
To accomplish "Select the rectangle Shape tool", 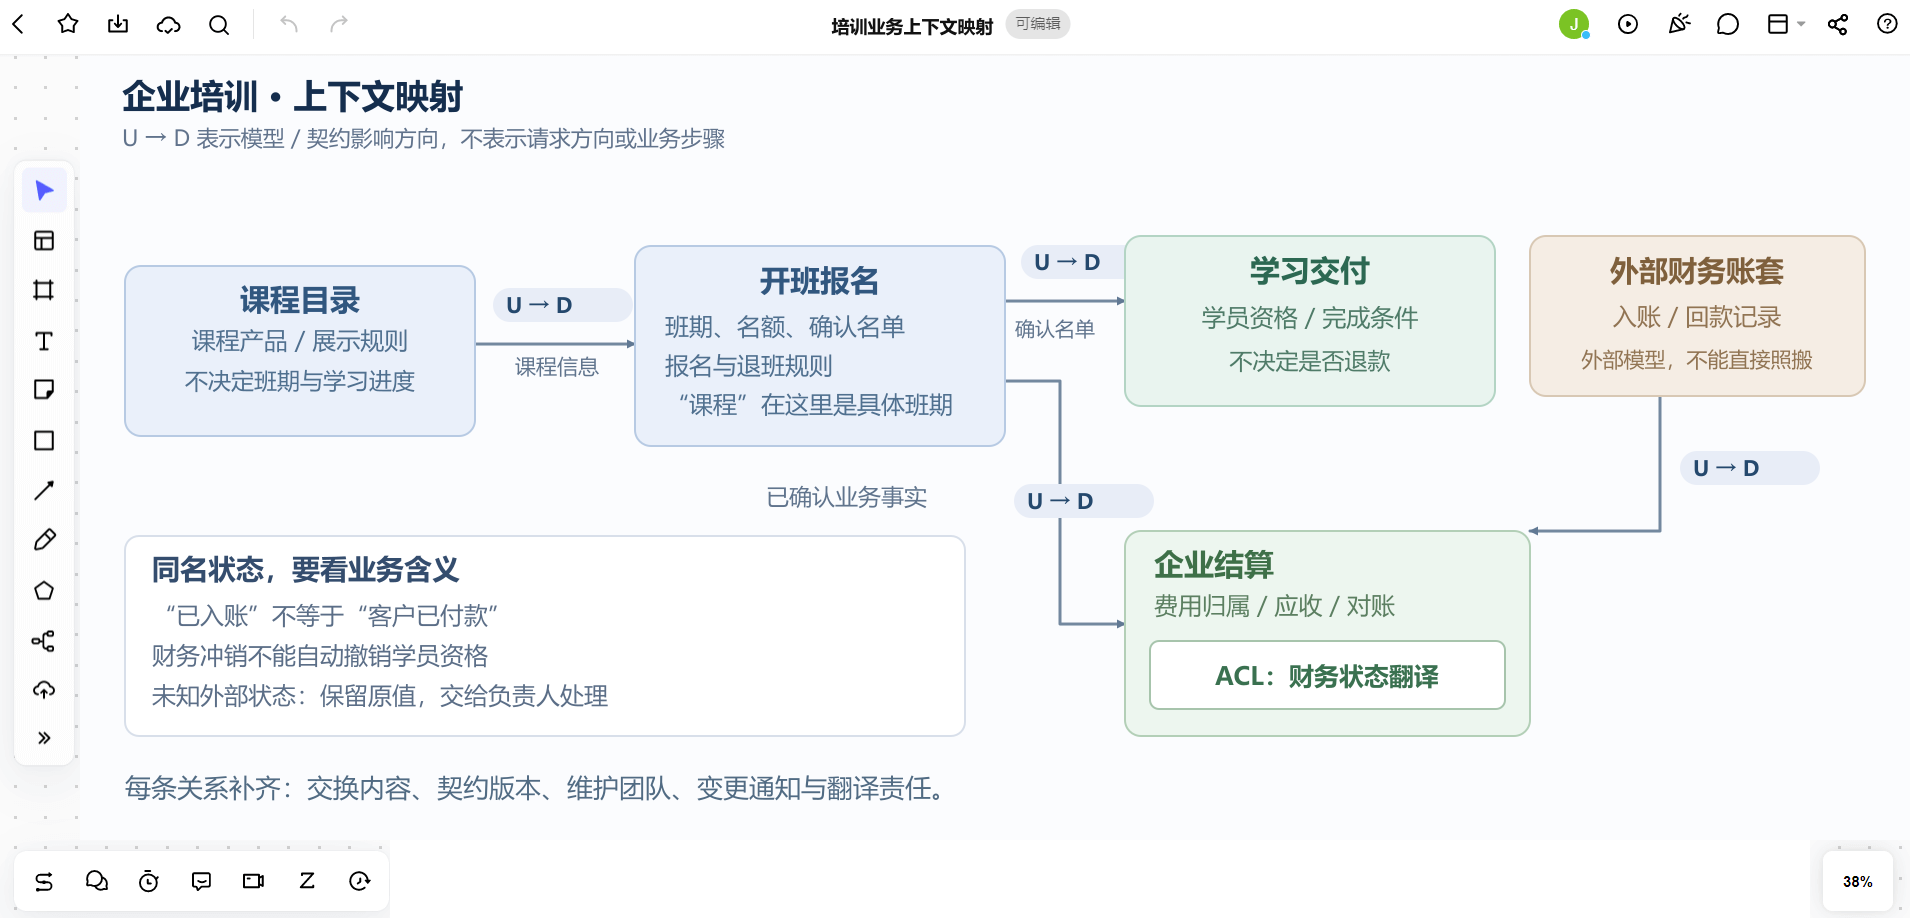I will click(44, 440).
